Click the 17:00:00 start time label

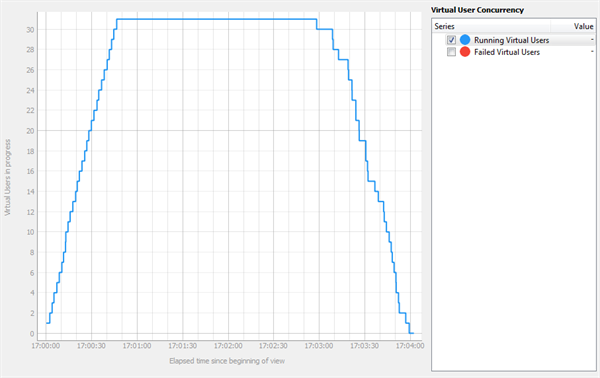pyautogui.click(x=46, y=346)
